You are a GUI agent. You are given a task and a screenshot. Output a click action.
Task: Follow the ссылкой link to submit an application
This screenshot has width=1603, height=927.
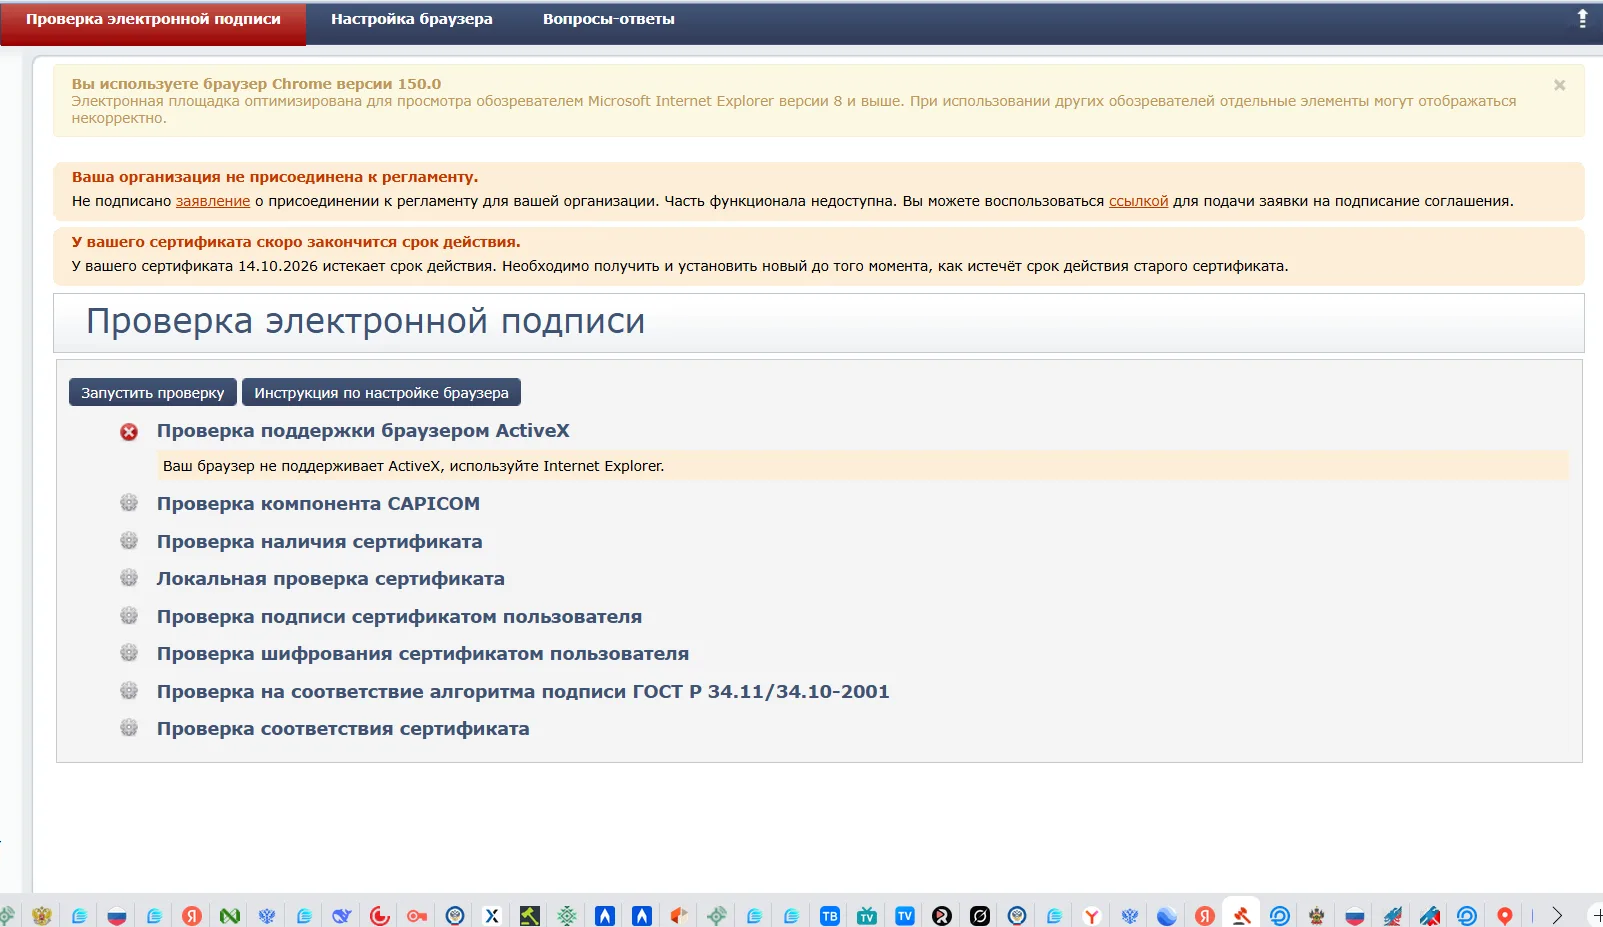tap(1138, 201)
